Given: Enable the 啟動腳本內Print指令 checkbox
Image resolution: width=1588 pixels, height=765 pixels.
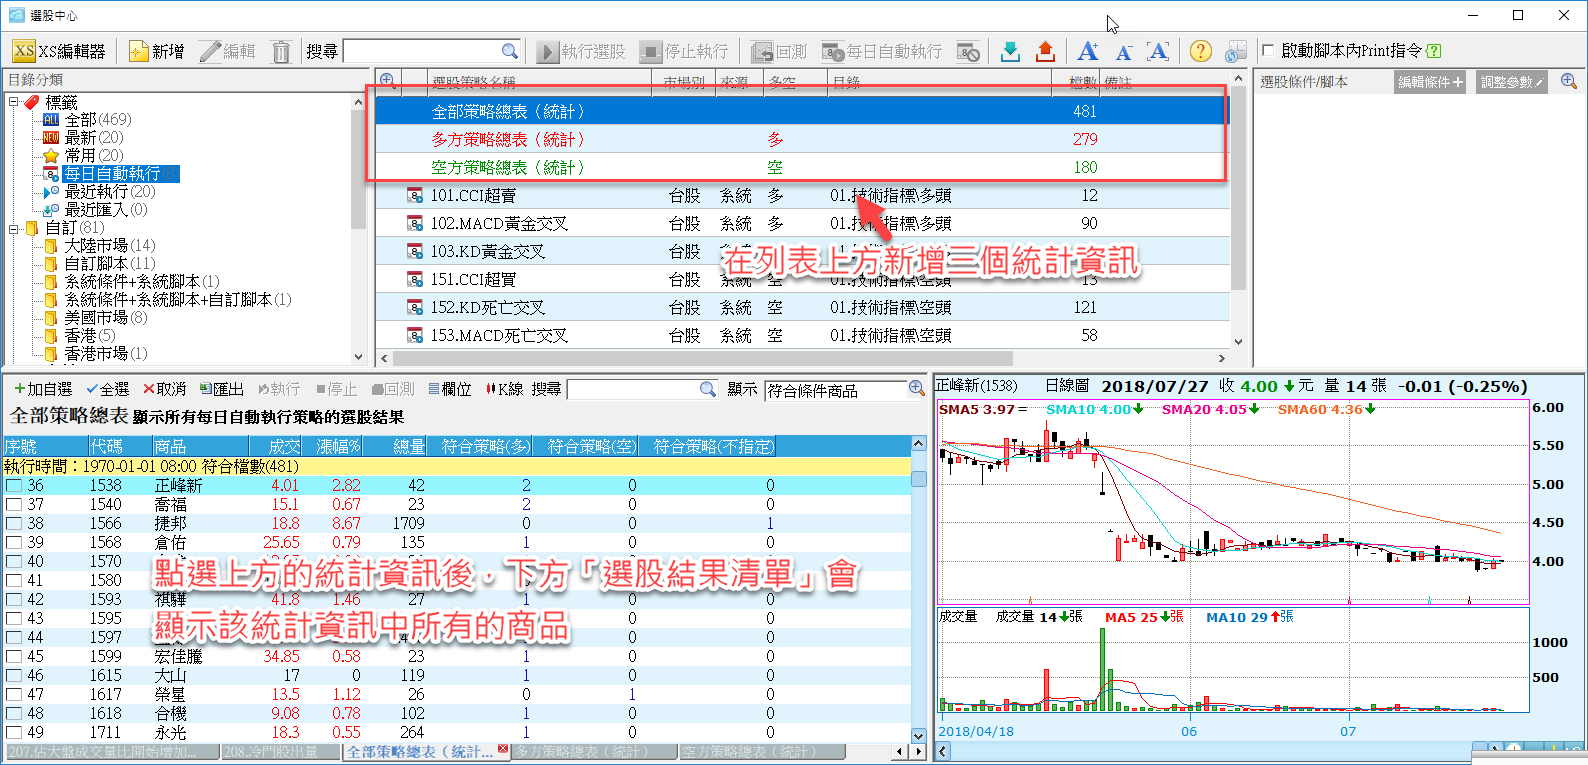Looking at the screenshot, I should click(x=1268, y=51).
